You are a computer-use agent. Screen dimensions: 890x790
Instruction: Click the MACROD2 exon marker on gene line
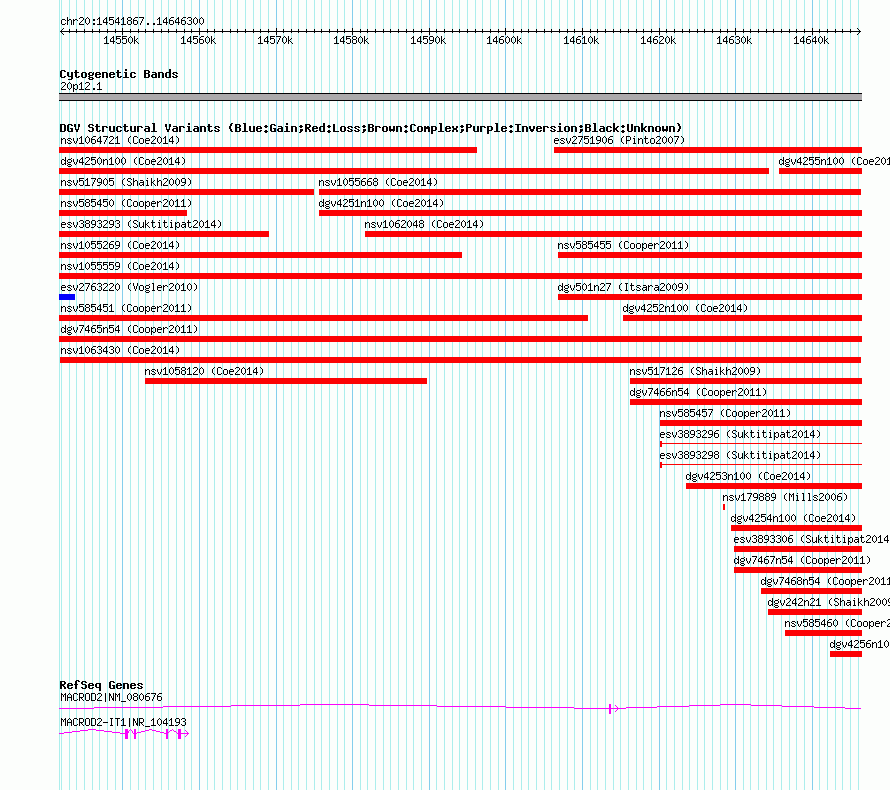pos(610,708)
